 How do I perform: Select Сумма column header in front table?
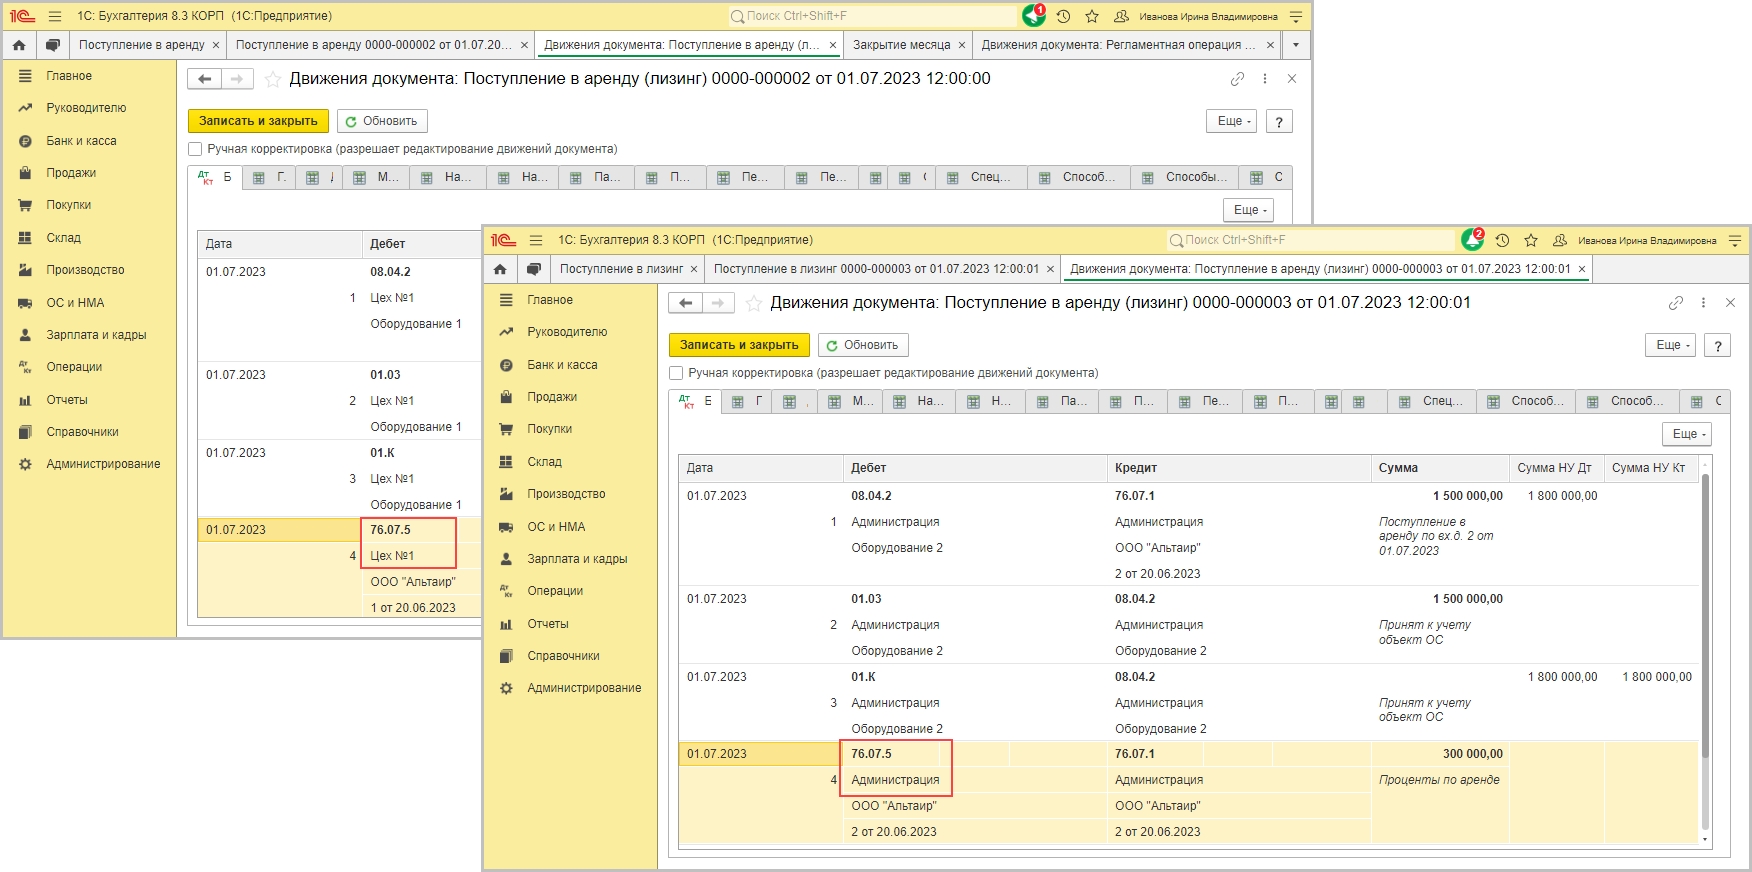1439,468
